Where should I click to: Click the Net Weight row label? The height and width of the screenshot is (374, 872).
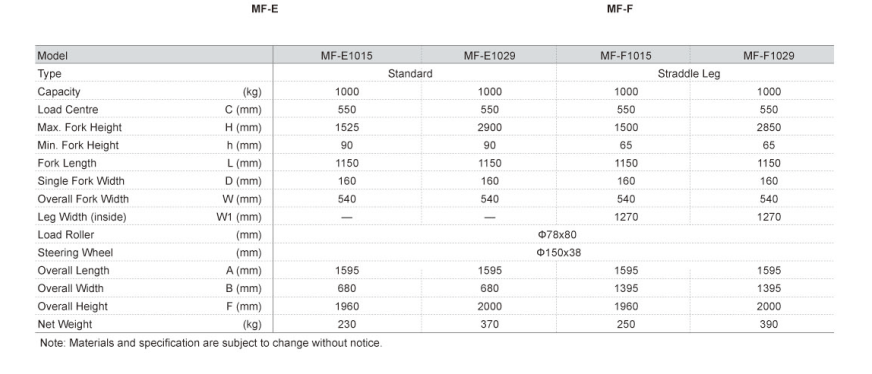coord(65,324)
